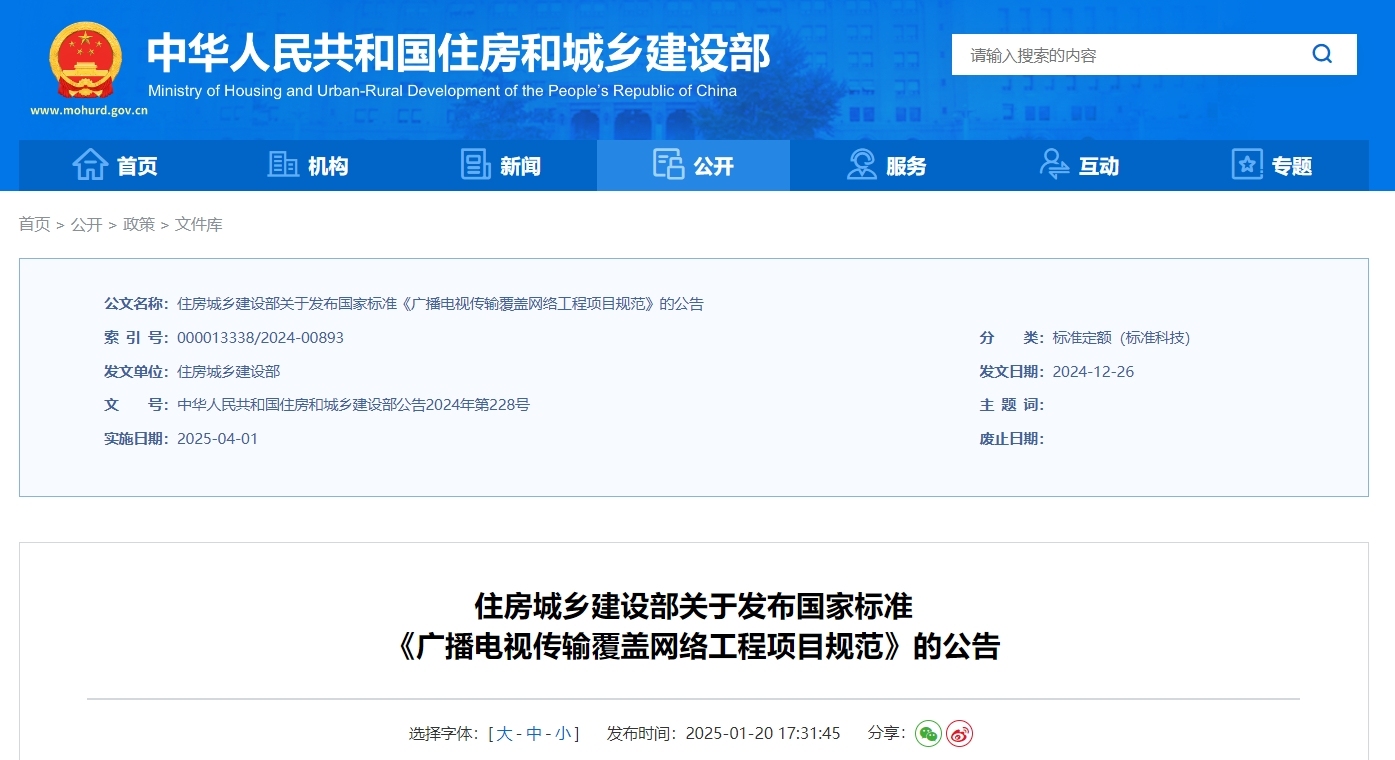Click inside the search input field
This screenshot has width=1395, height=760.
click(1120, 54)
